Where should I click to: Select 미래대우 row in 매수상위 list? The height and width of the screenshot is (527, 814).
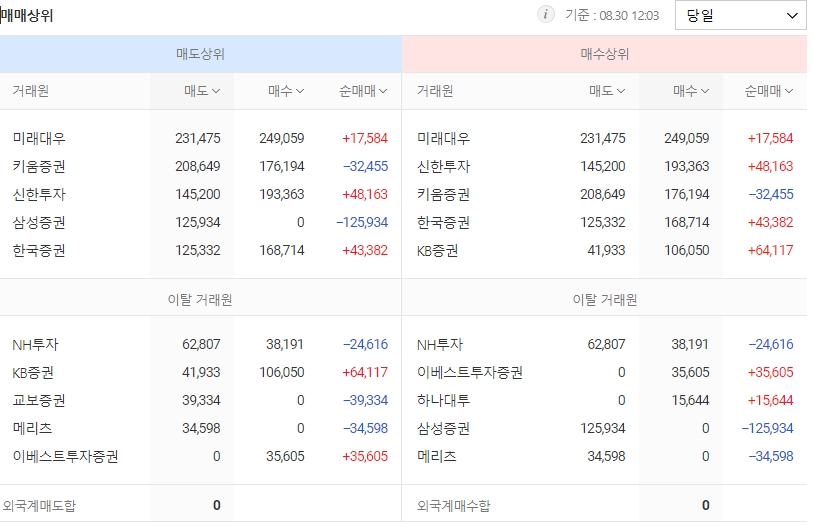tap(604, 138)
